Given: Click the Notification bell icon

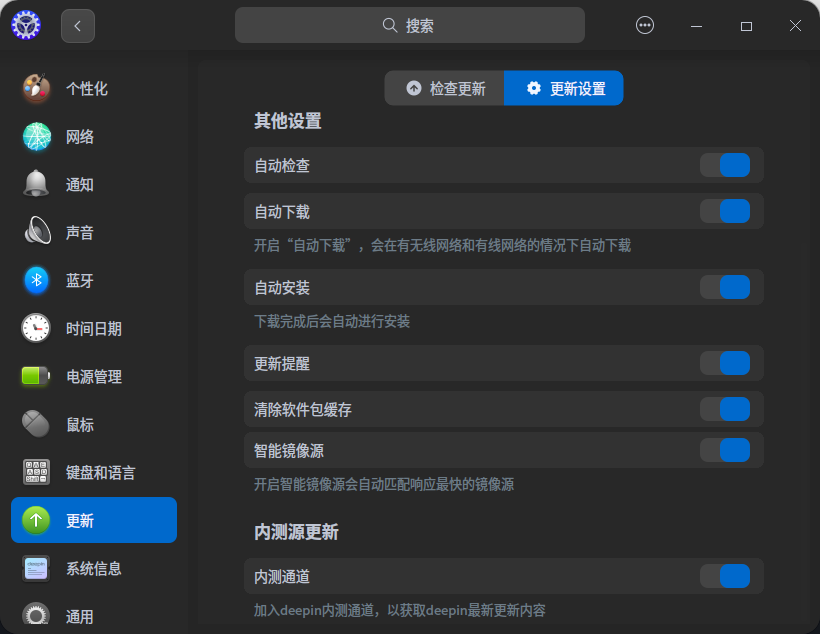Looking at the screenshot, I should [36, 184].
